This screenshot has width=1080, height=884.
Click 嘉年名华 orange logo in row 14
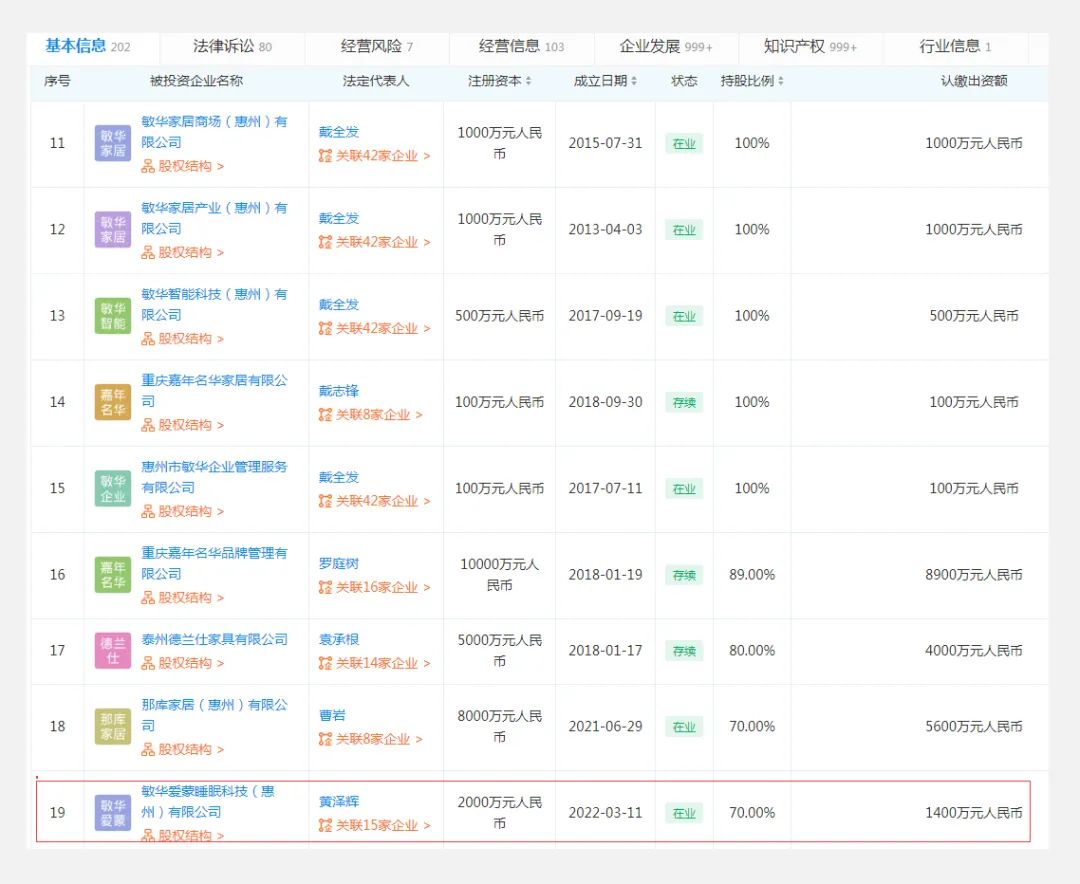pyautogui.click(x=112, y=402)
